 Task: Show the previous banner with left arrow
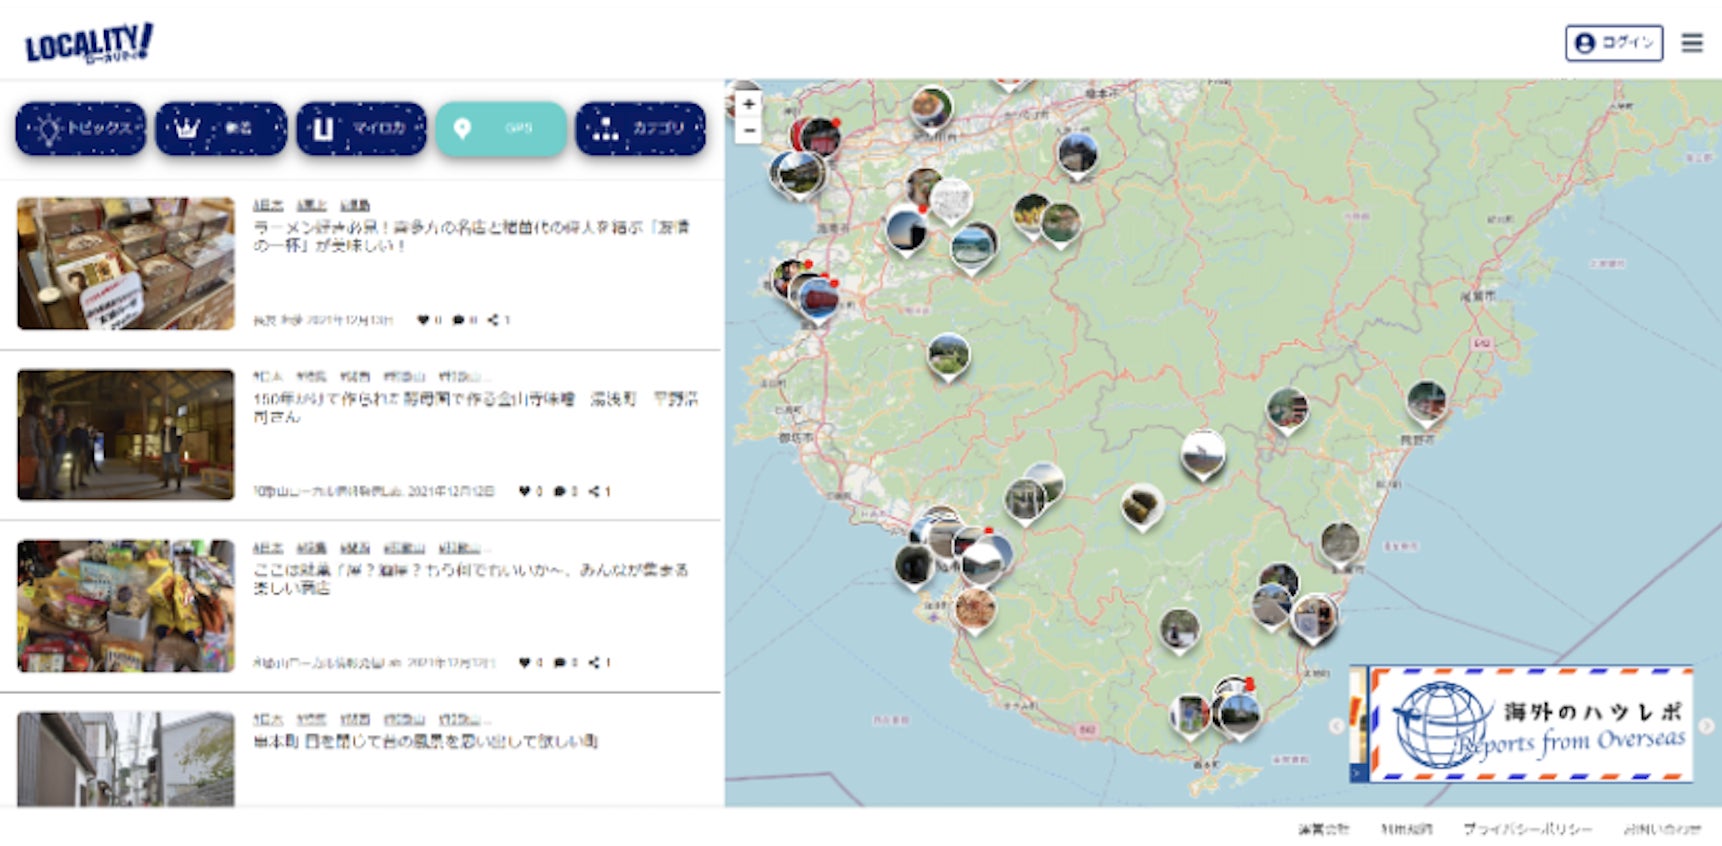(1336, 726)
